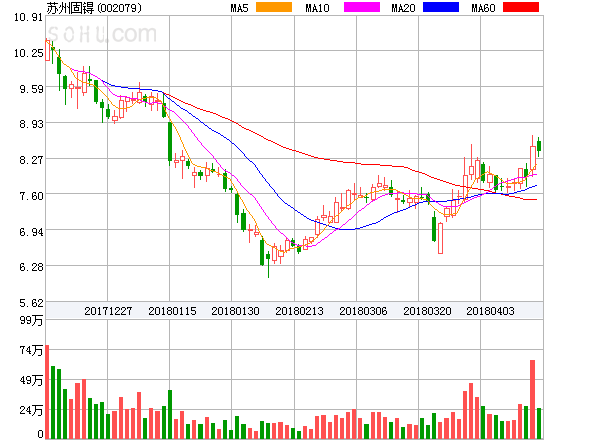600x440 pixels.
Task: Click the 20180306 date label
Action: tap(363, 311)
